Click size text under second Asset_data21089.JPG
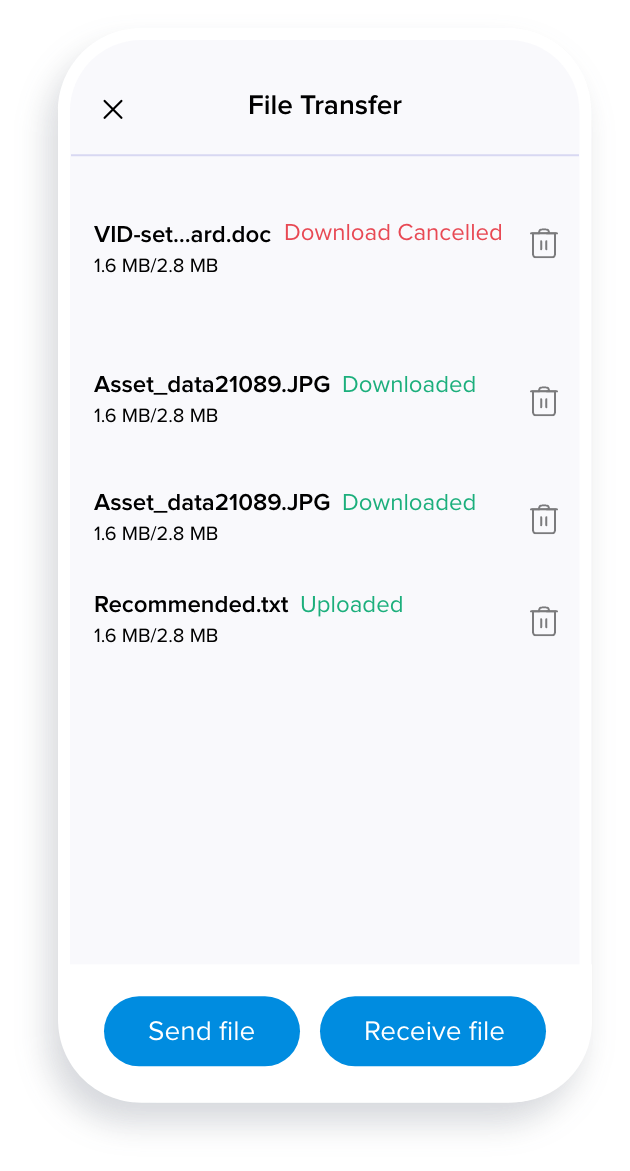This screenshot has width=630, height=1171. pos(156,533)
